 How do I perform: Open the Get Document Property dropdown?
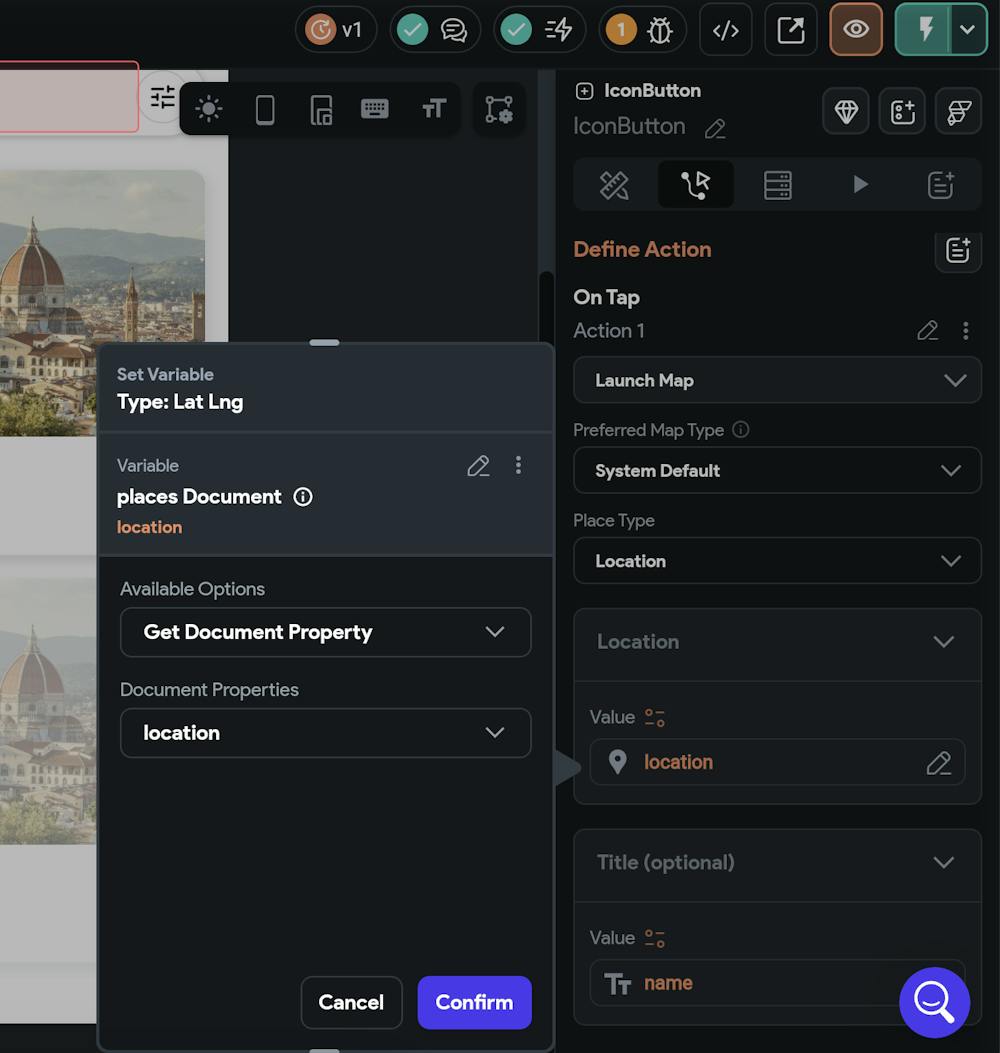(325, 632)
